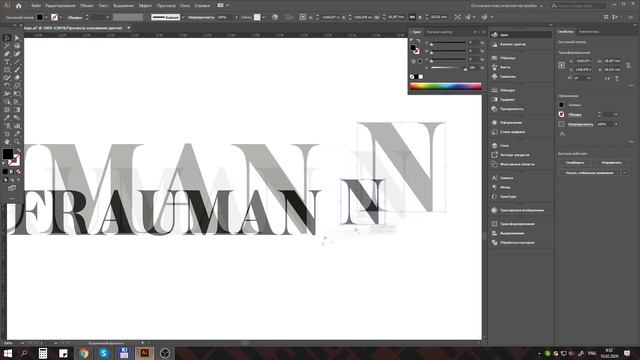This screenshot has height=360, width=640.
Task: Select the Rotate tool
Action: 7,86
